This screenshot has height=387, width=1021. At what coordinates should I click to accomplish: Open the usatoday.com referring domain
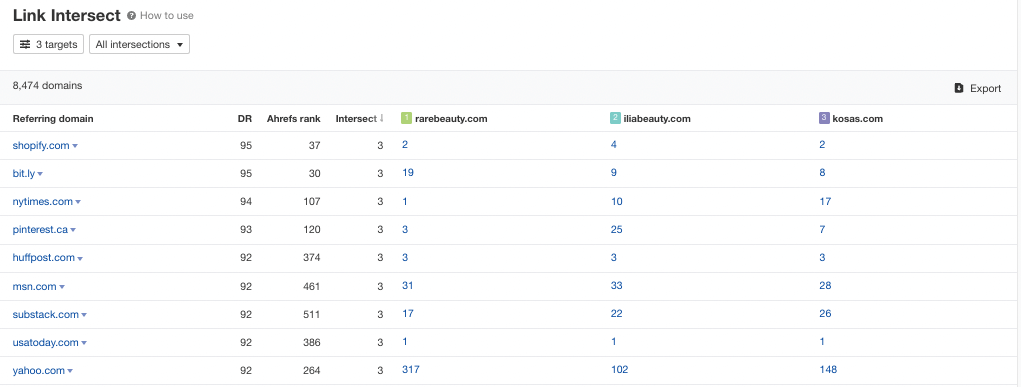point(46,342)
